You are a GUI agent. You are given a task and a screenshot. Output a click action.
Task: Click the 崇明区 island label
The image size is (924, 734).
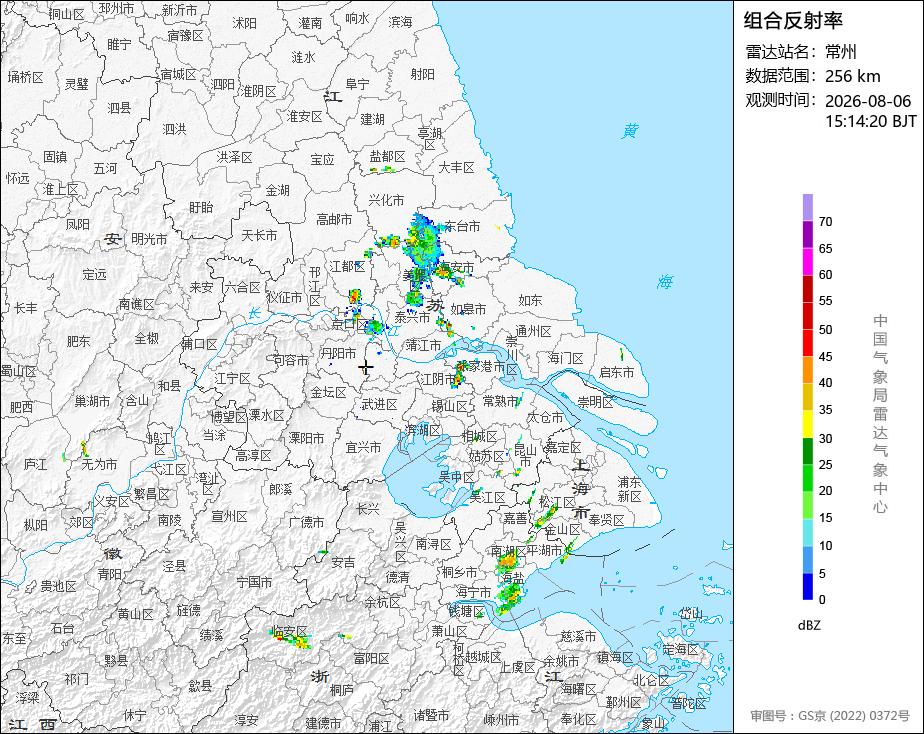(596, 402)
